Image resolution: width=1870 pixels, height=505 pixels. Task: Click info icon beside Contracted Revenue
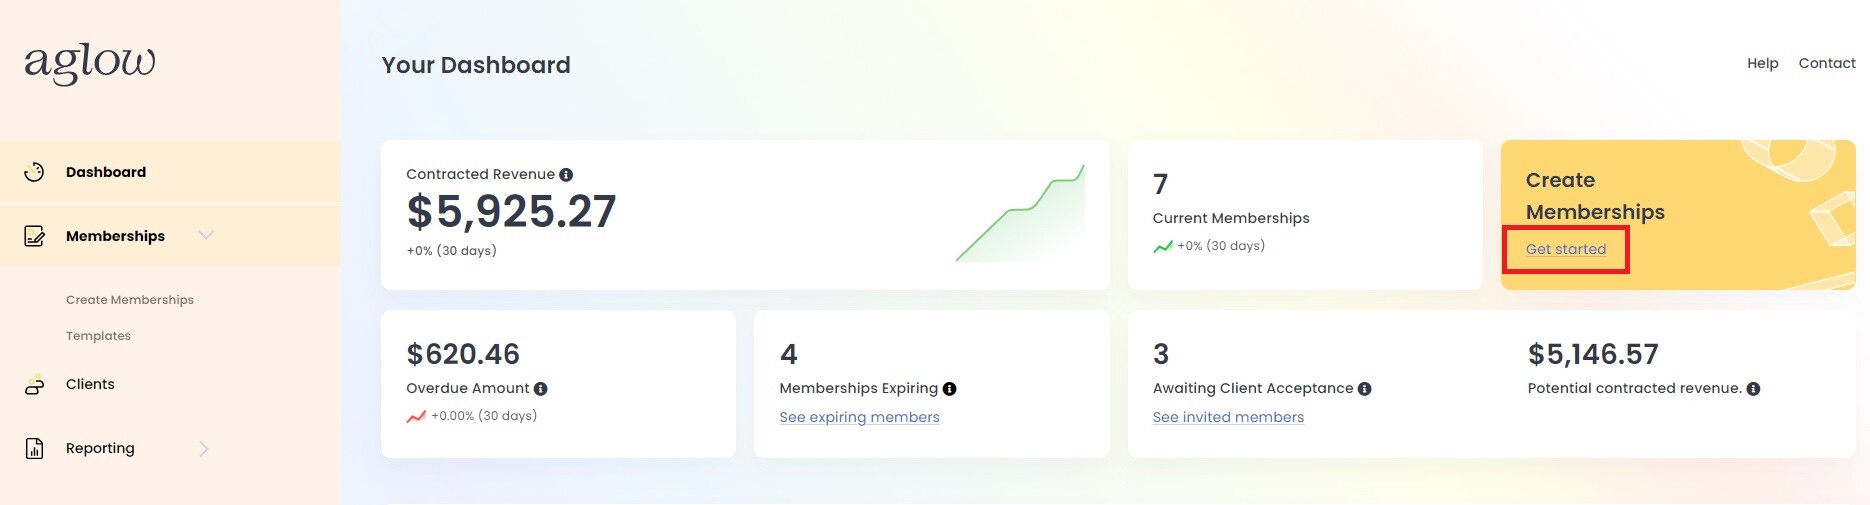click(x=566, y=175)
